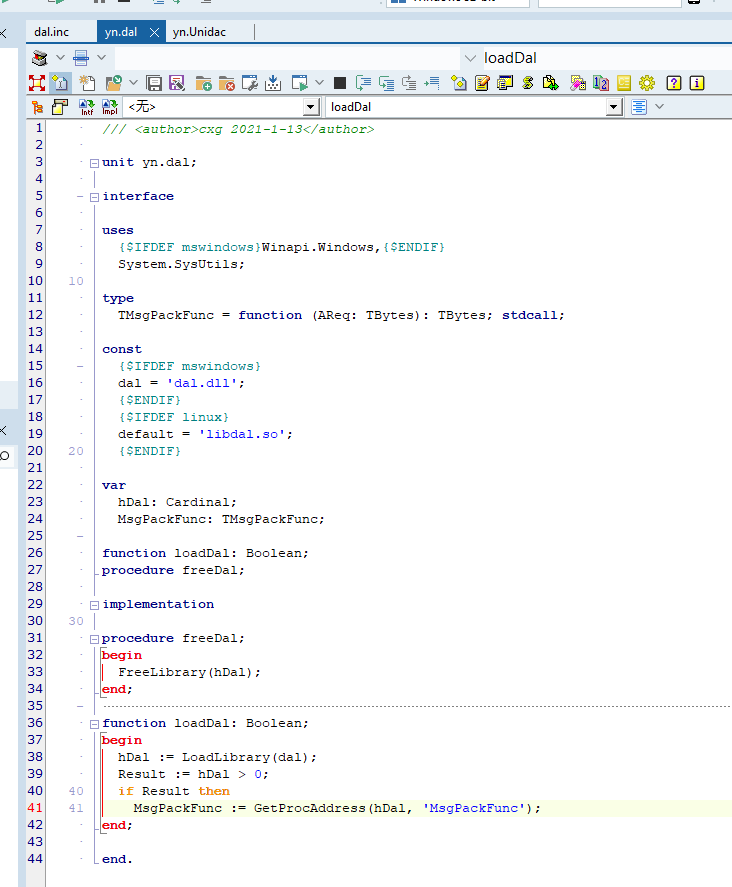The height and width of the screenshot is (887, 732).
Task: Click the yellow sticky notes icon
Action: [x=59, y=107]
